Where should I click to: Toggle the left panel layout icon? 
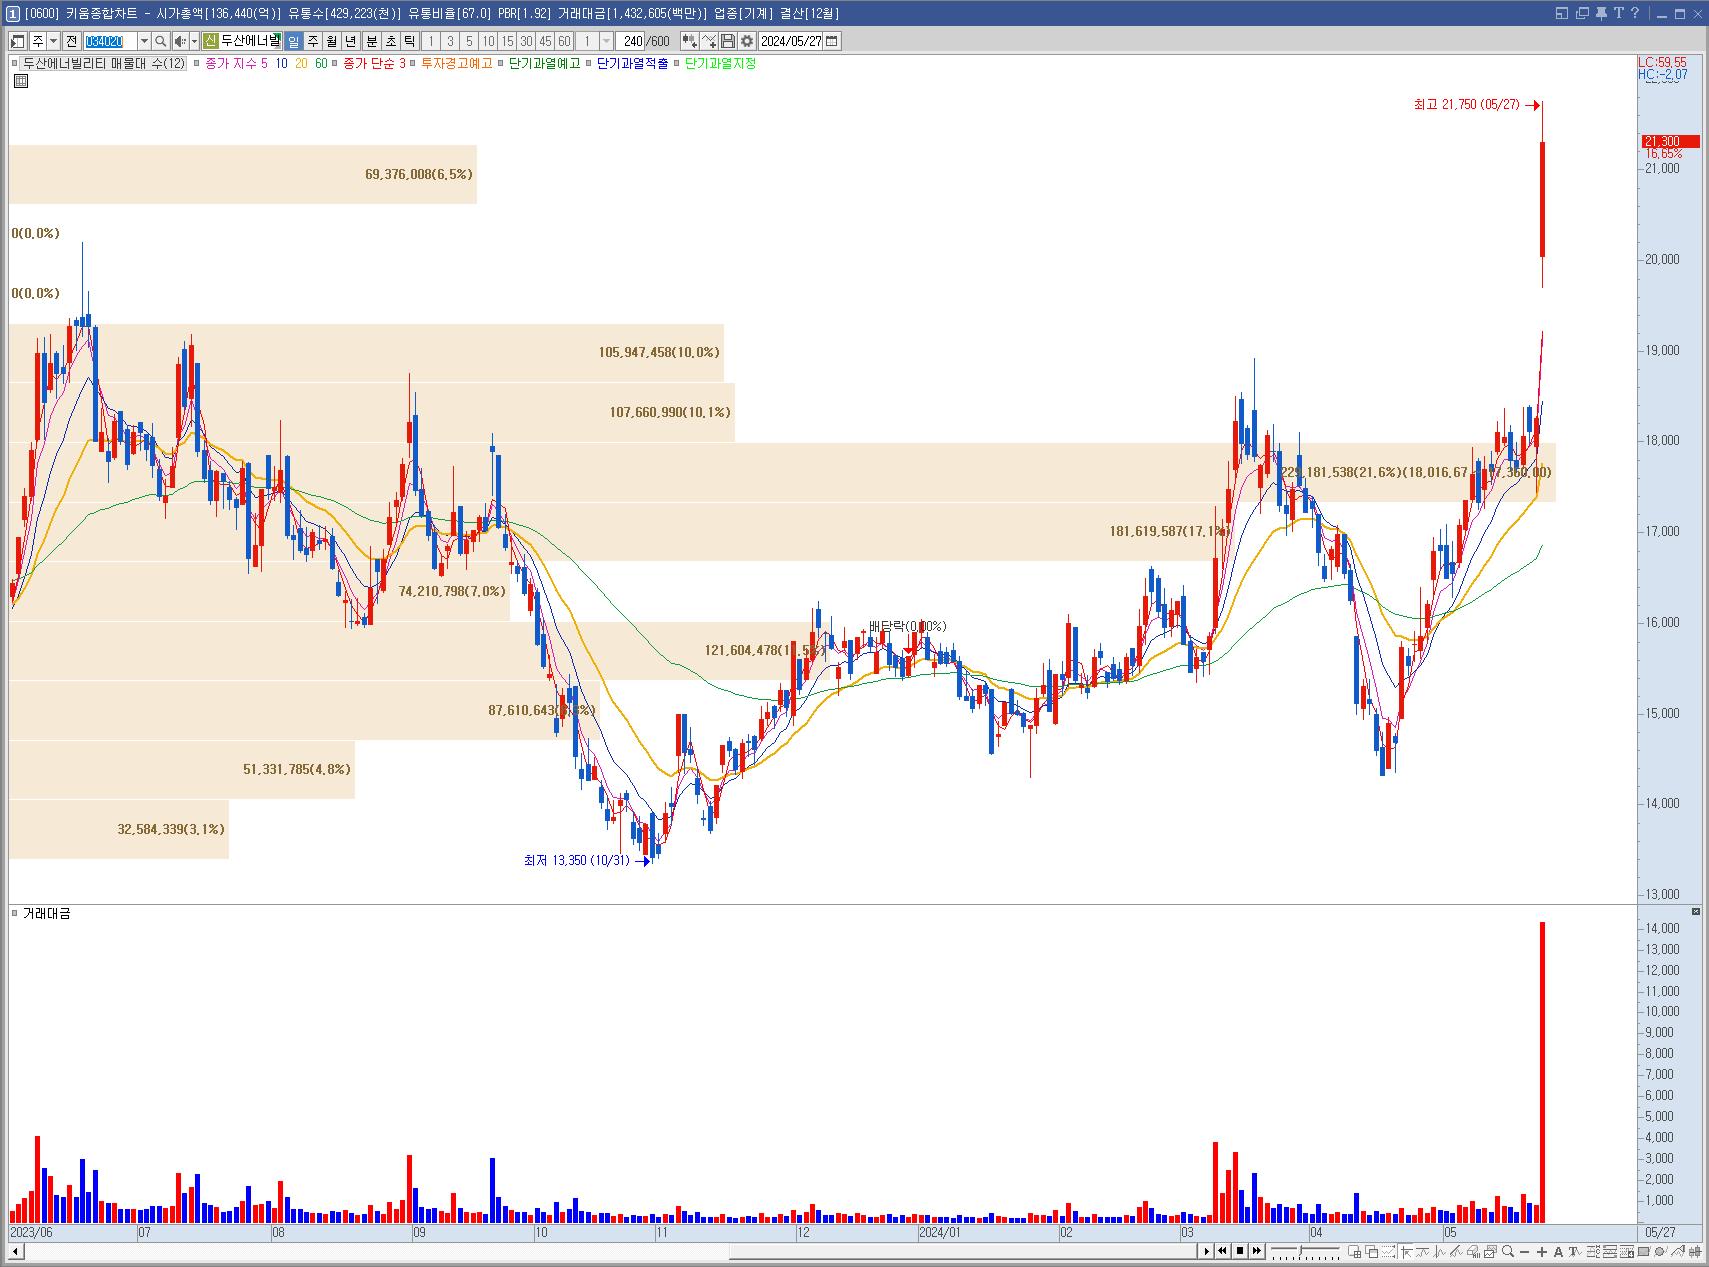coord(18,41)
